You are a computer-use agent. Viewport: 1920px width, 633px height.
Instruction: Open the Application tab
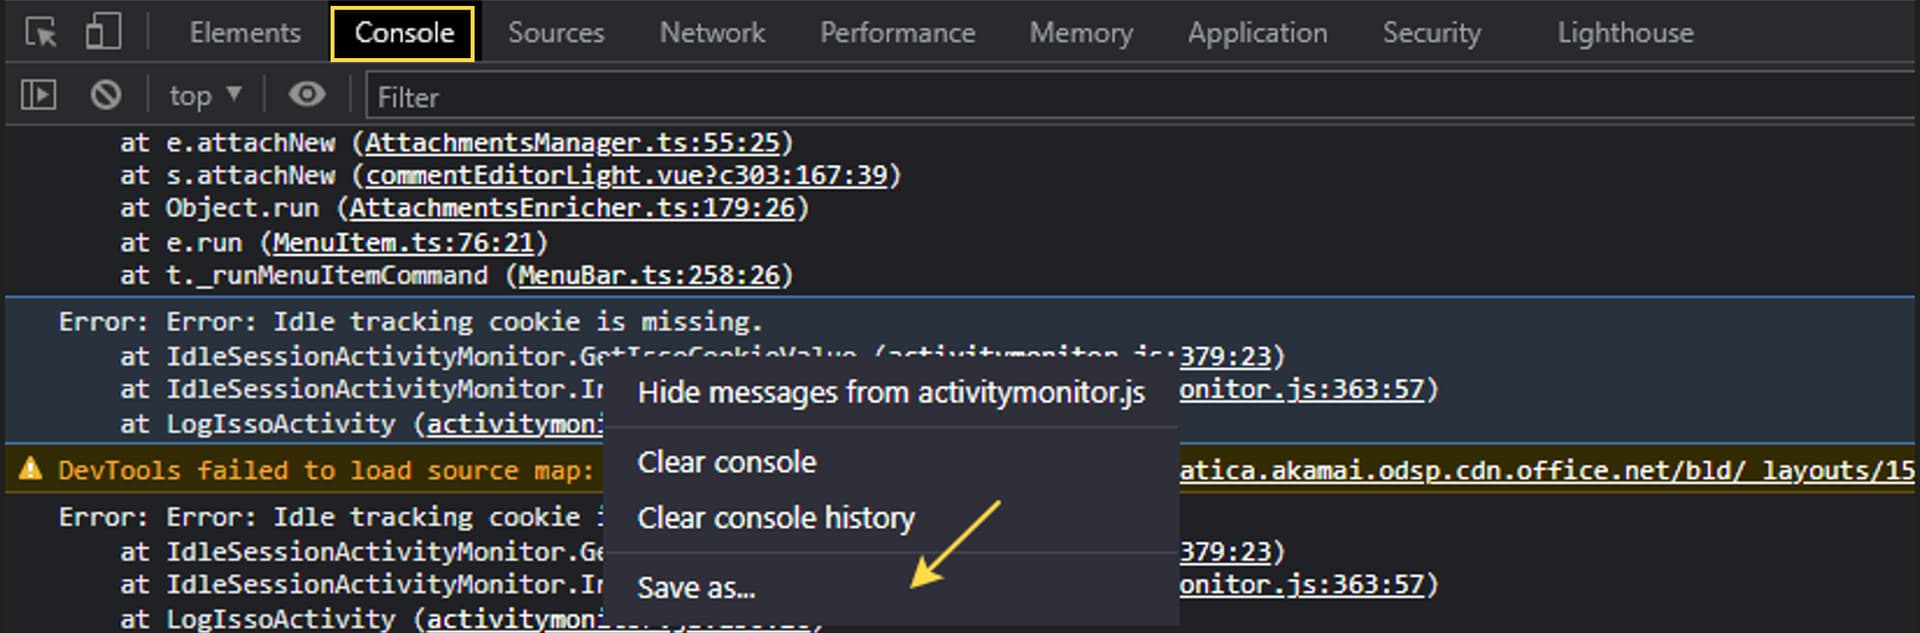[1257, 33]
